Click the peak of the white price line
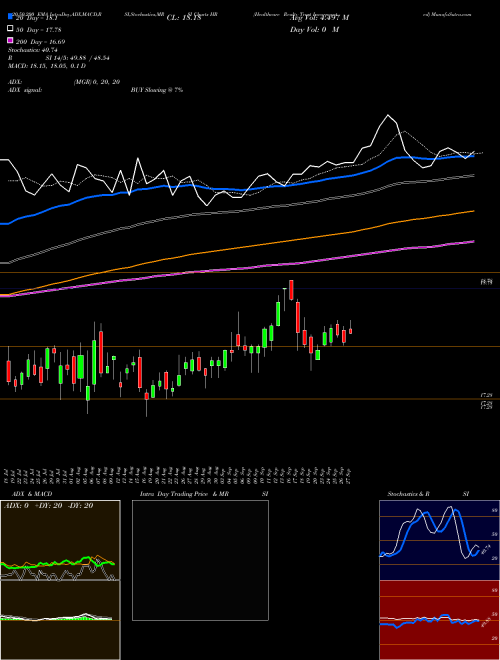Screen dimensions: 500x660 point(388,115)
